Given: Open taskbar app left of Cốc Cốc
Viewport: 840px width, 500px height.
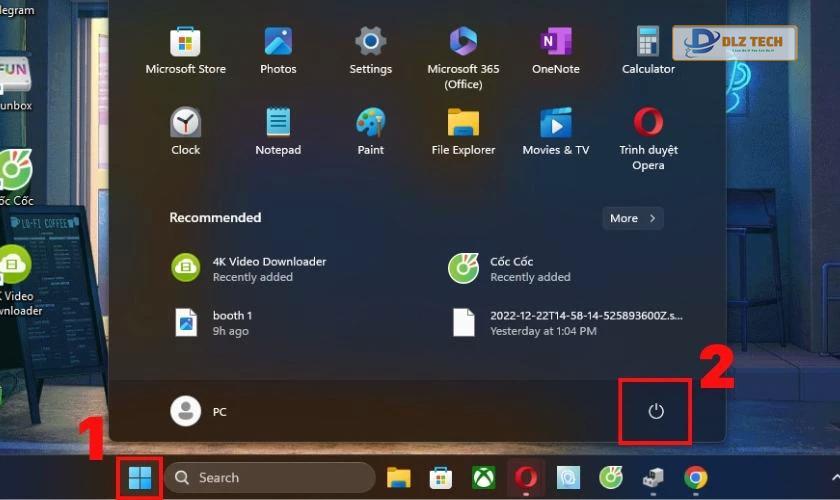Looking at the screenshot, I should tap(568, 477).
